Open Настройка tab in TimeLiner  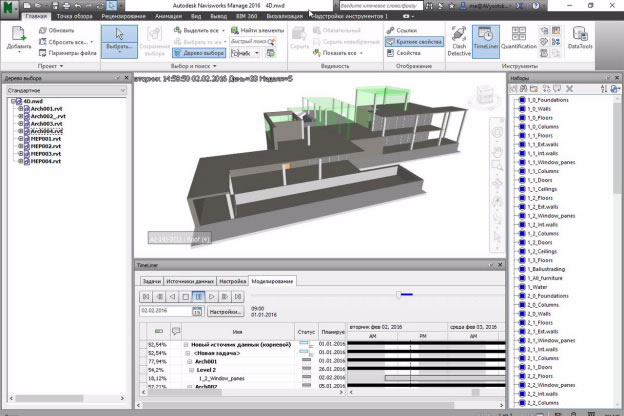[x=232, y=281]
